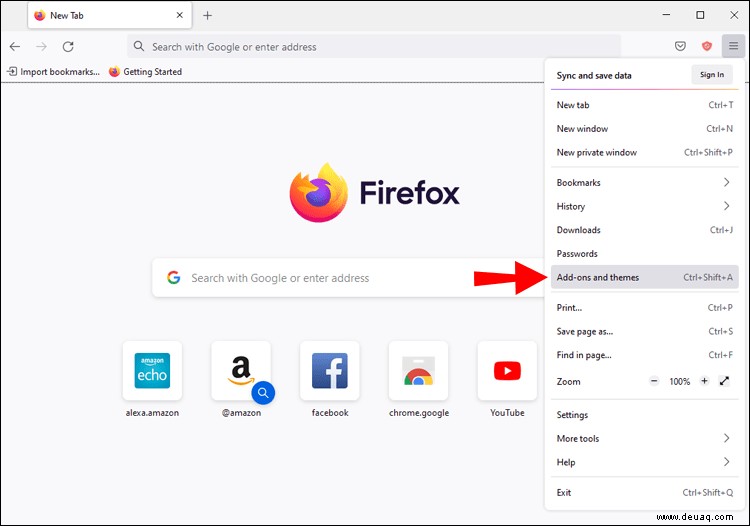The height and width of the screenshot is (526, 750).
Task: Select Save page as... menu item
Action: [x=644, y=331]
